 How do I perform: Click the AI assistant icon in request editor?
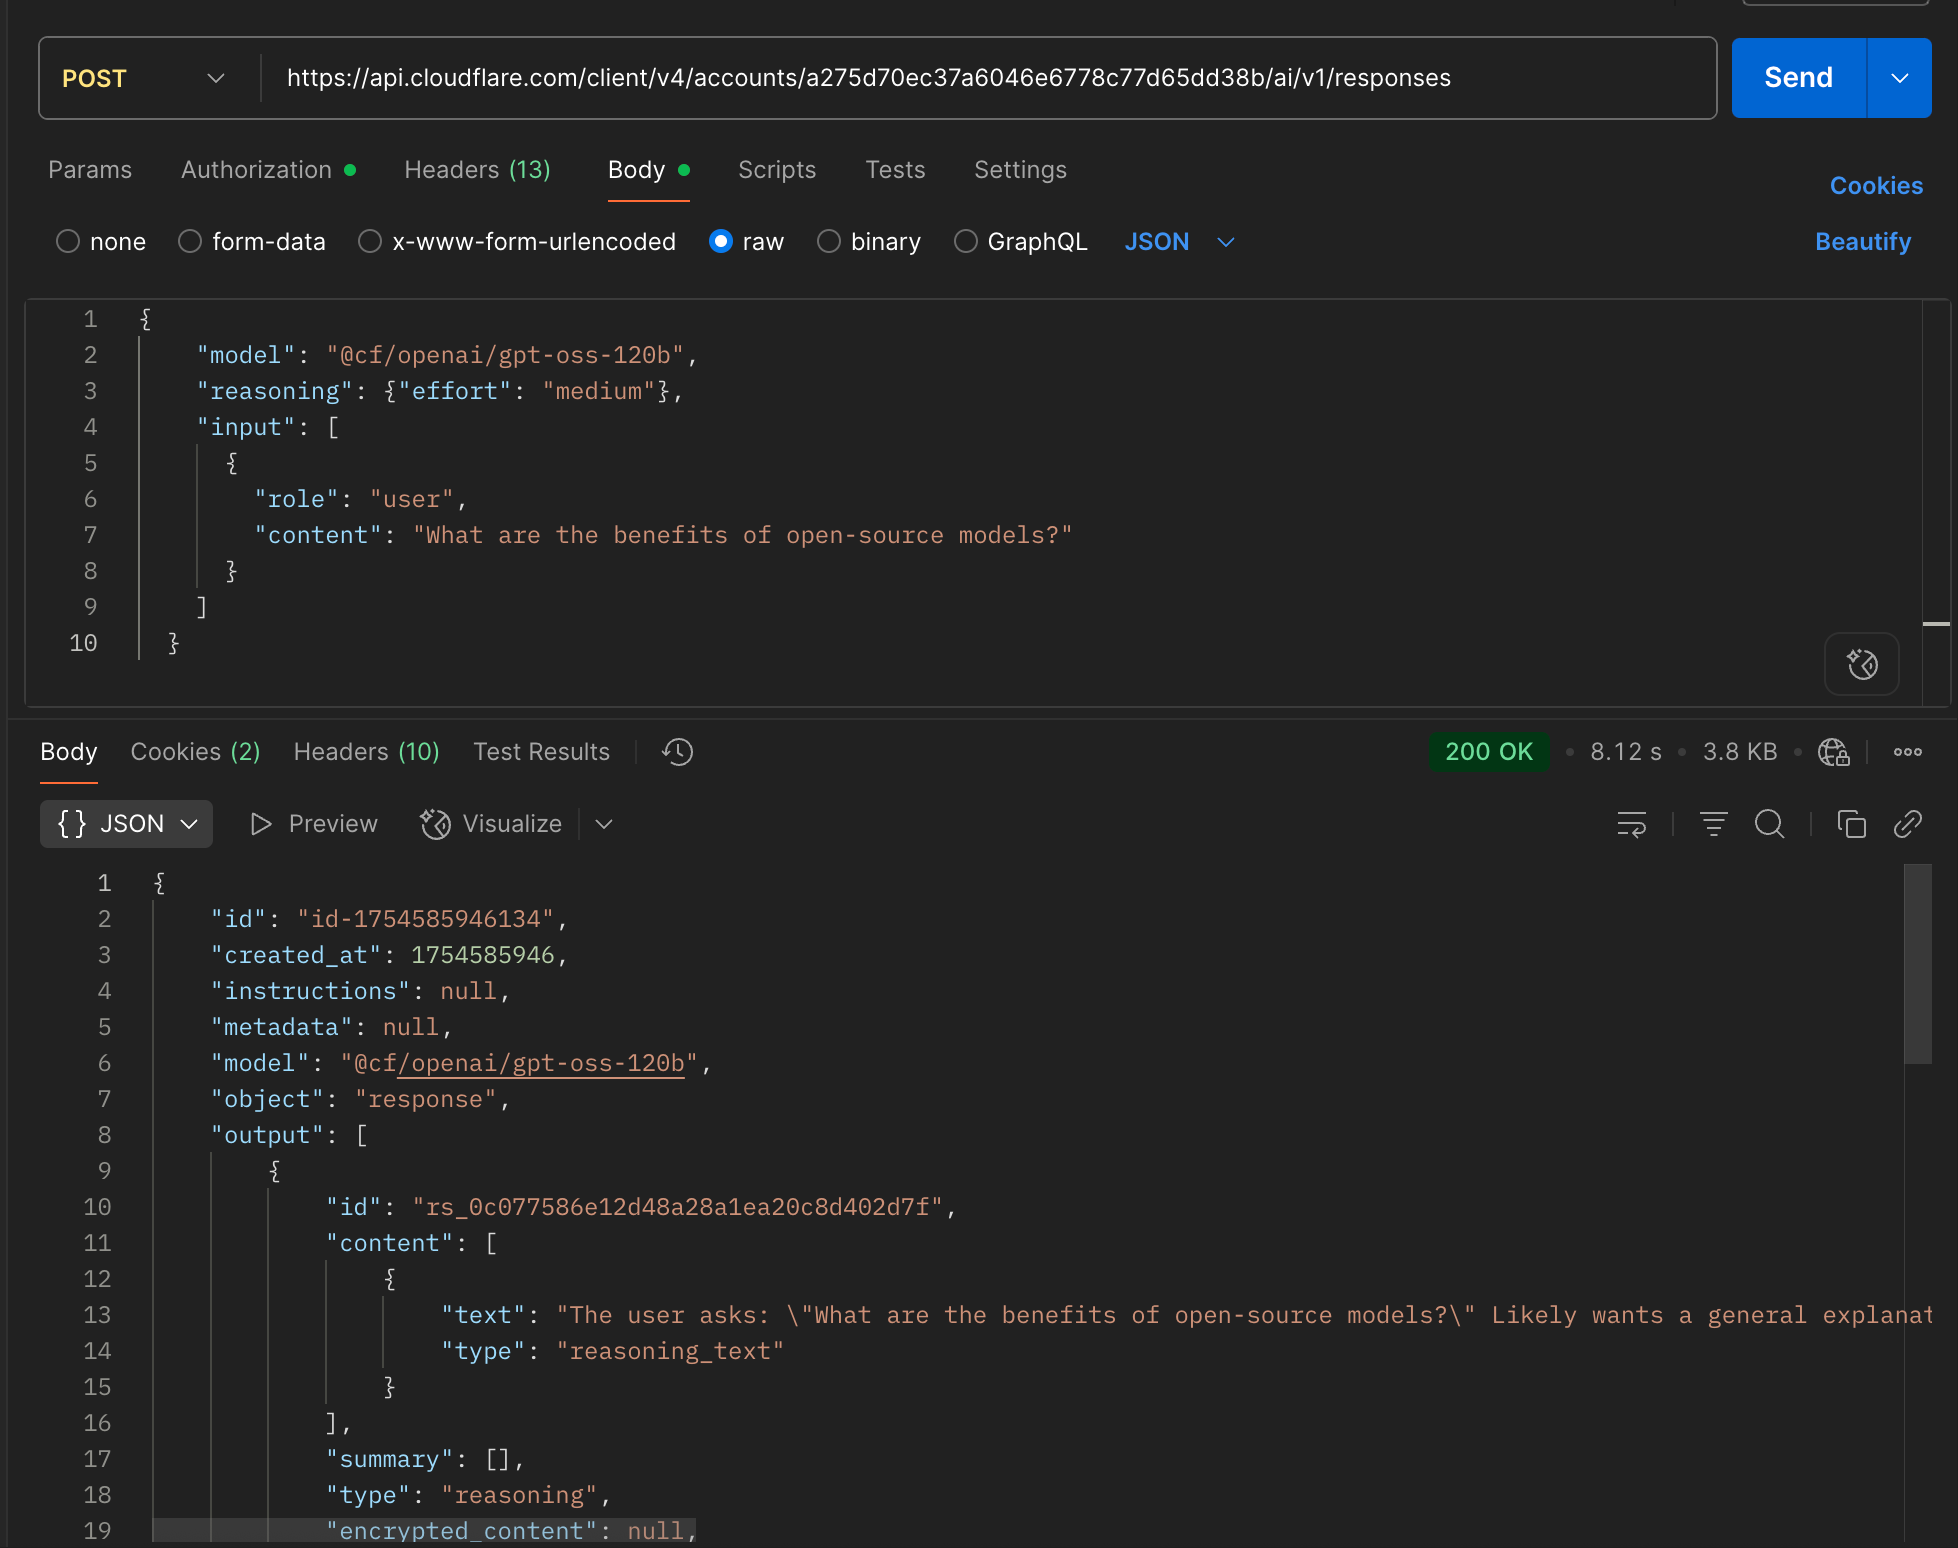1861,664
